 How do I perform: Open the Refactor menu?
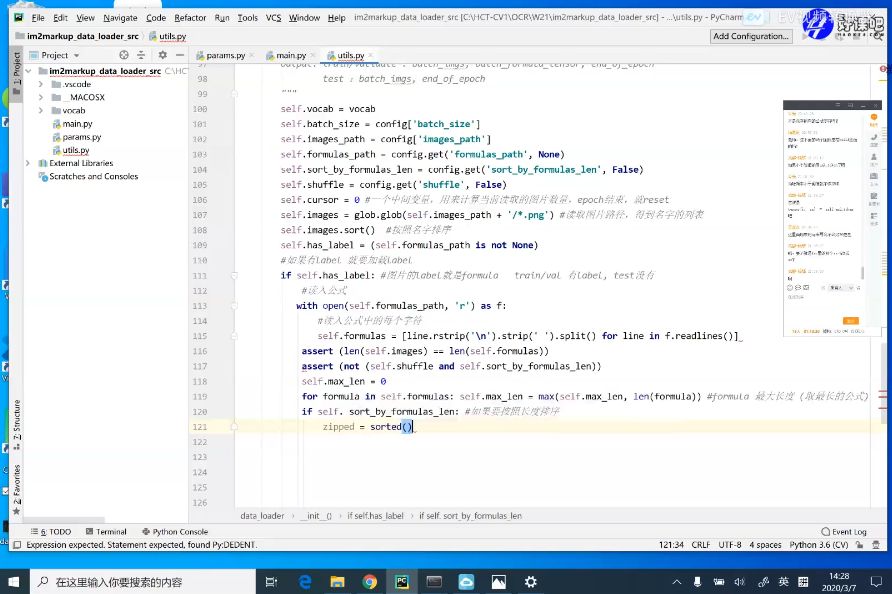click(x=190, y=18)
